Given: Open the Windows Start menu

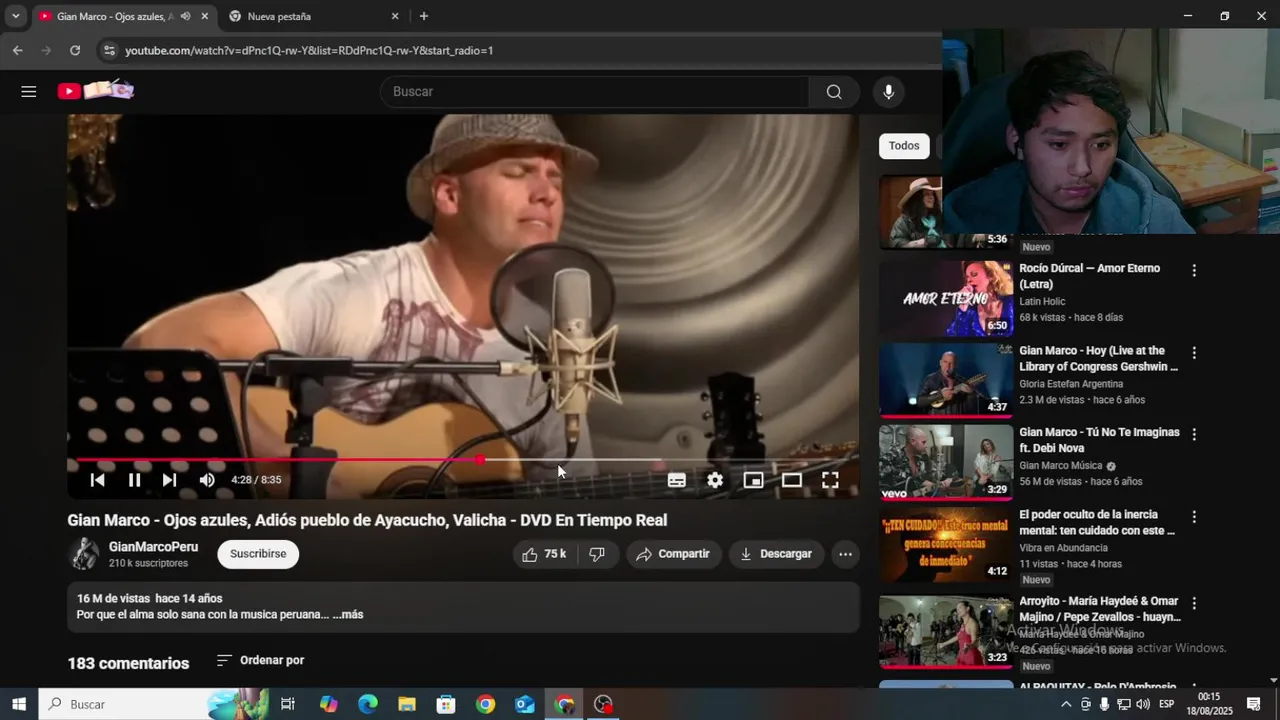Looking at the screenshot, I should [18, 704].
